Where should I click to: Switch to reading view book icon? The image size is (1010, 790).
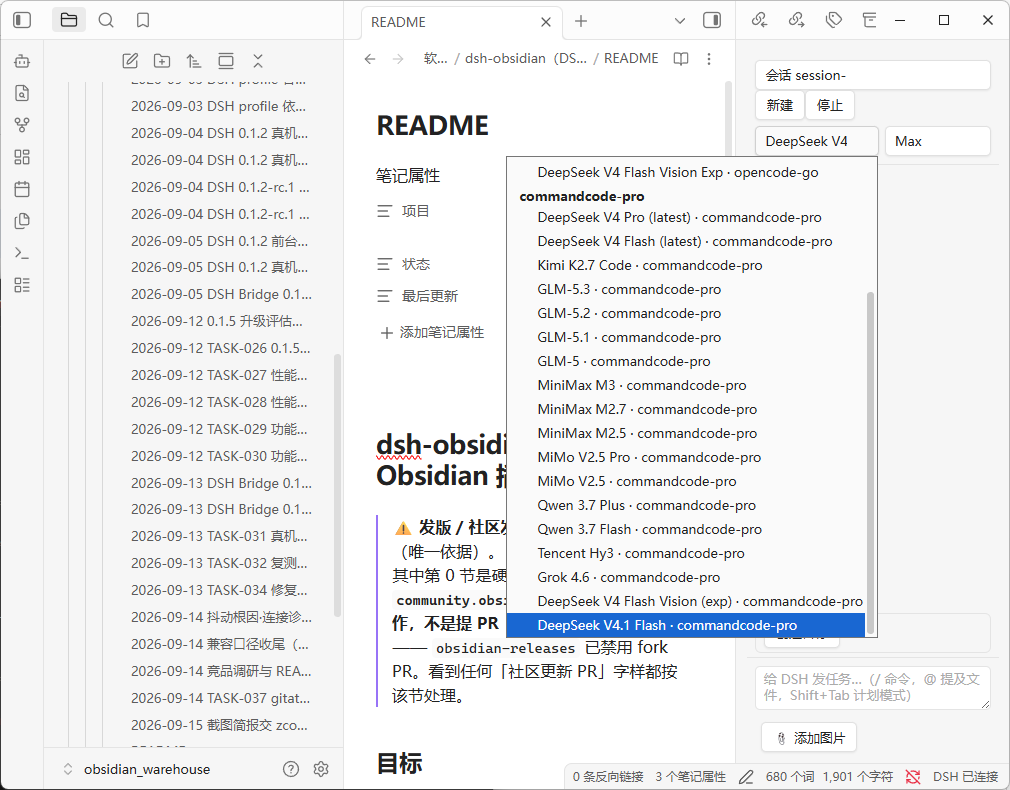(681, 59)
